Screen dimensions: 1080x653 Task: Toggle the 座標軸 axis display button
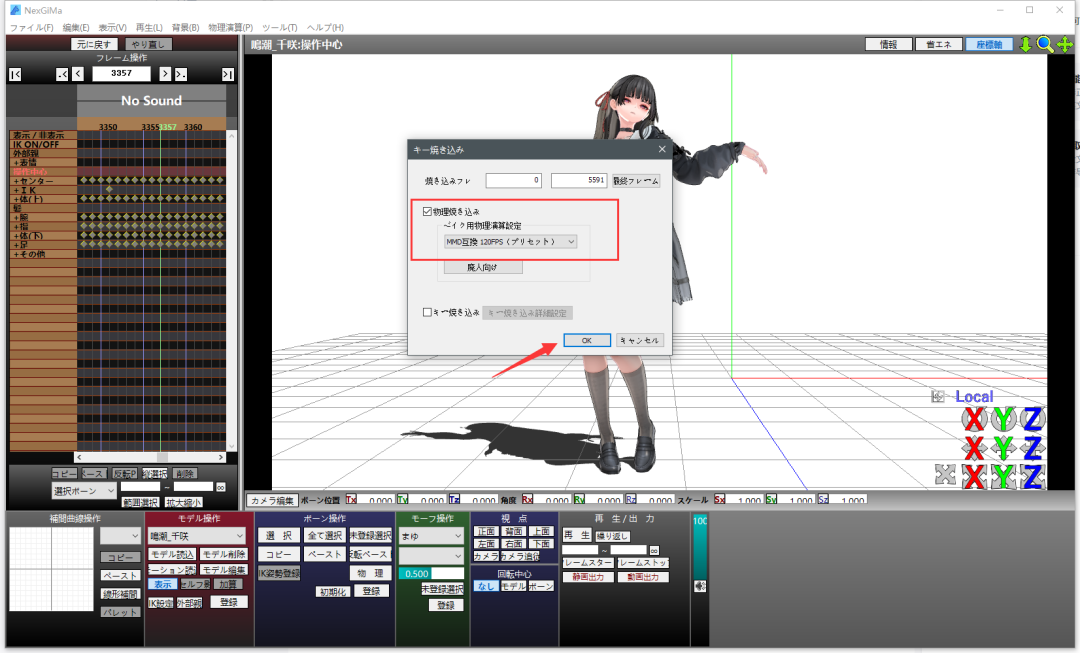click(989, 45)
